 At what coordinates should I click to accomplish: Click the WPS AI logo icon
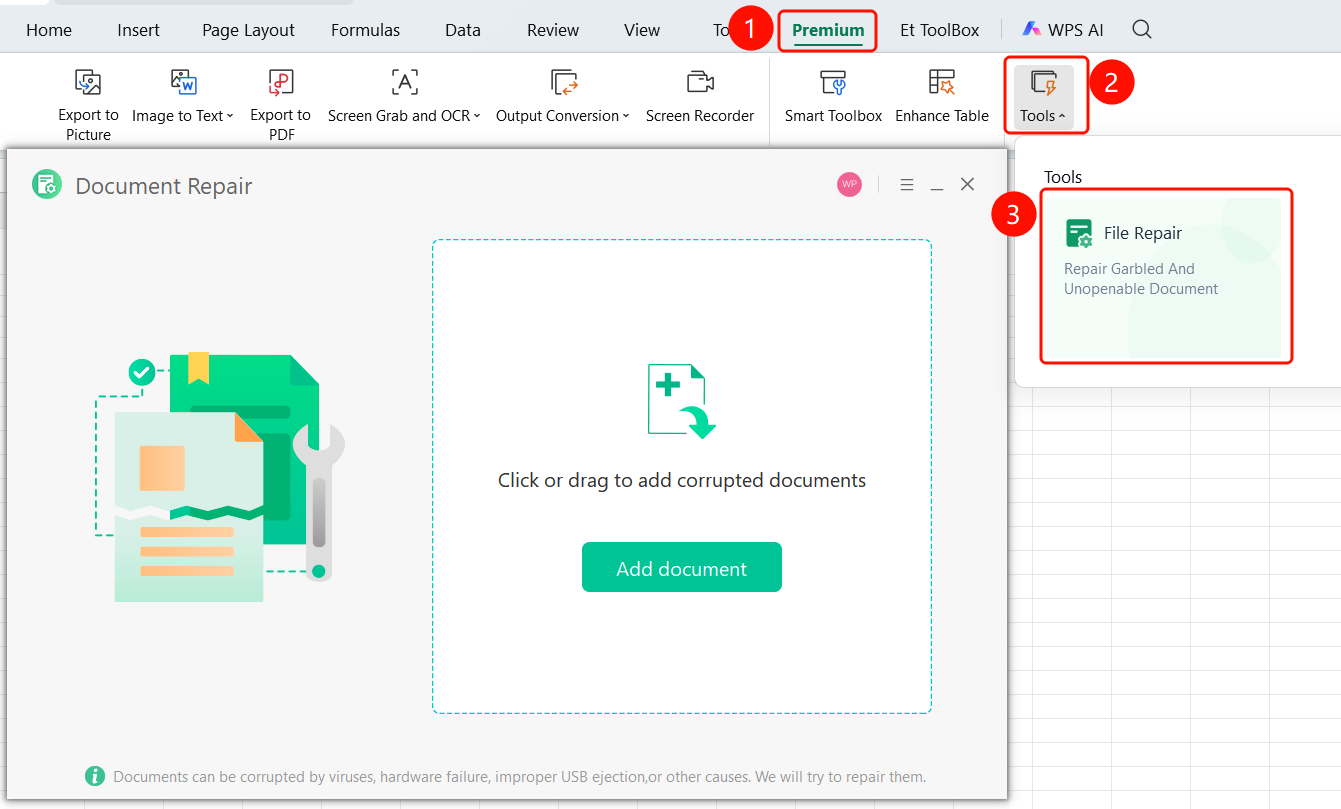1032,30
